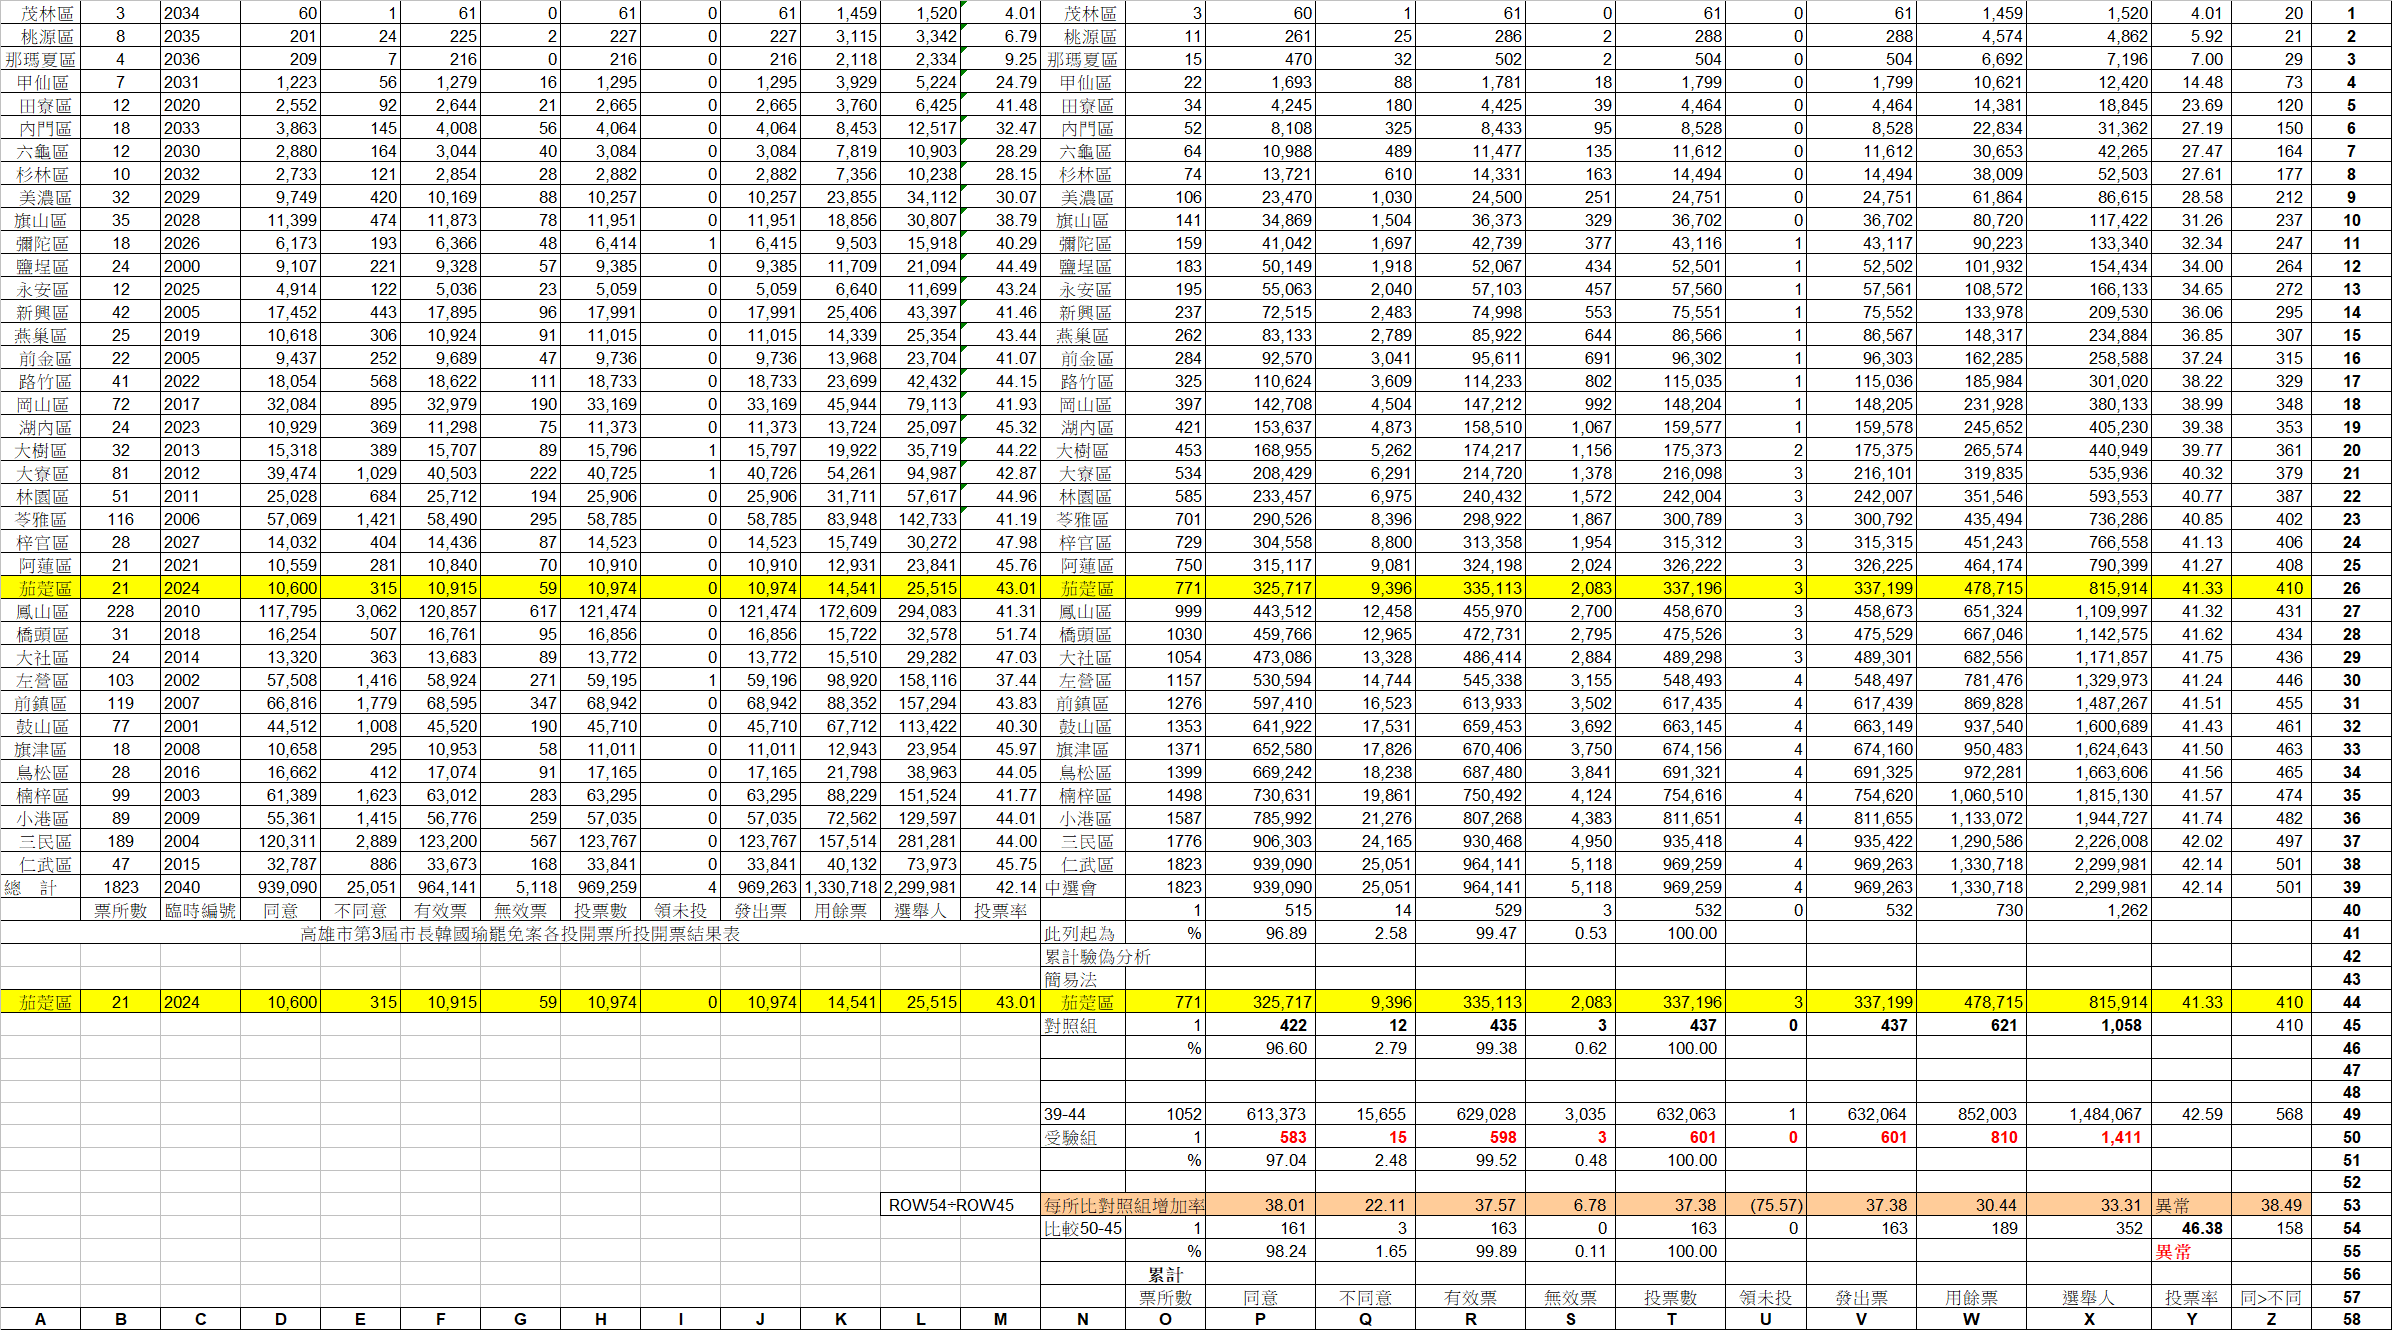Select the column label Z cell
Image resolution: width=2392 pixels, height=1330 pixels.
click(x=2271, y=1319)
